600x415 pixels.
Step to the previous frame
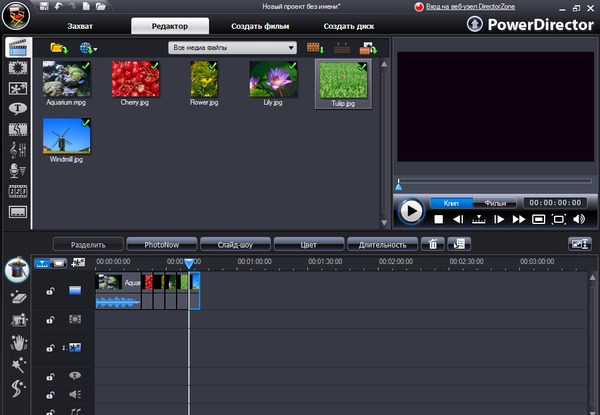(x=458, y=219)
